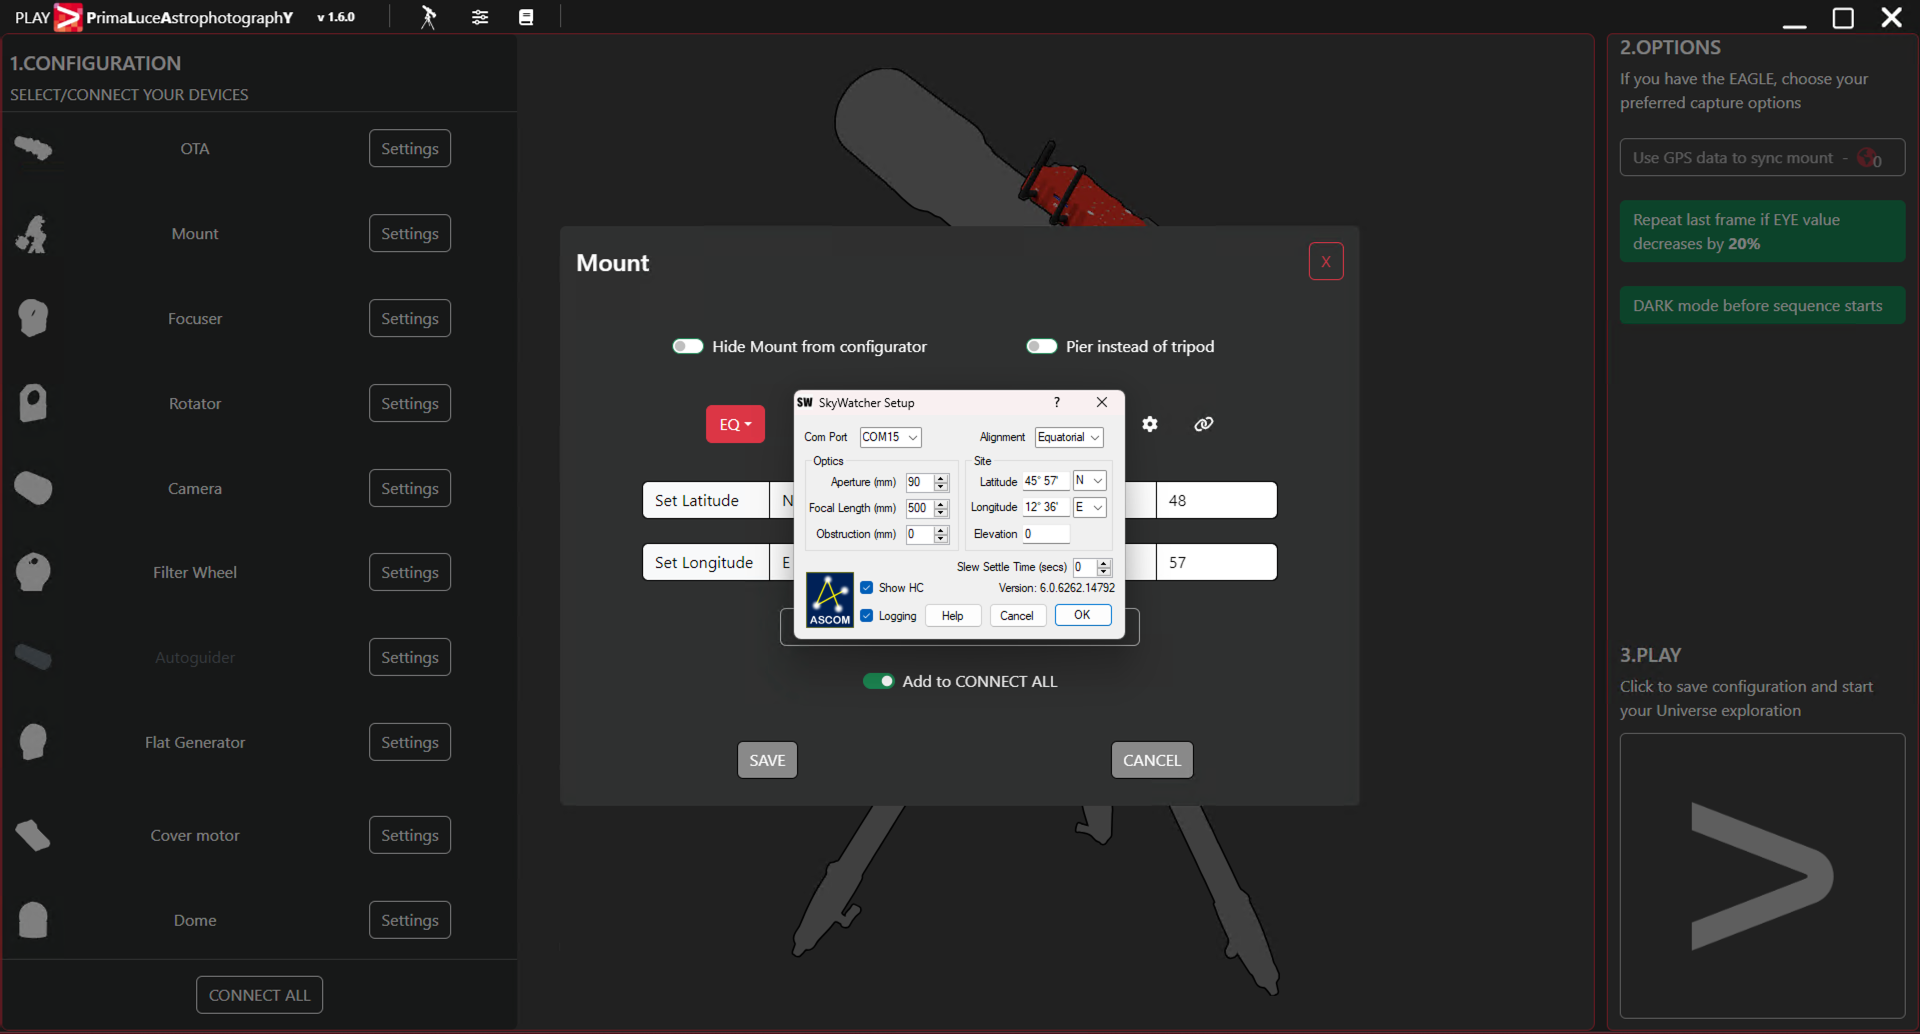The width and height of the screenshot is (1920, 1034).
Task: Click the Dome device icon
Action: 33,920
